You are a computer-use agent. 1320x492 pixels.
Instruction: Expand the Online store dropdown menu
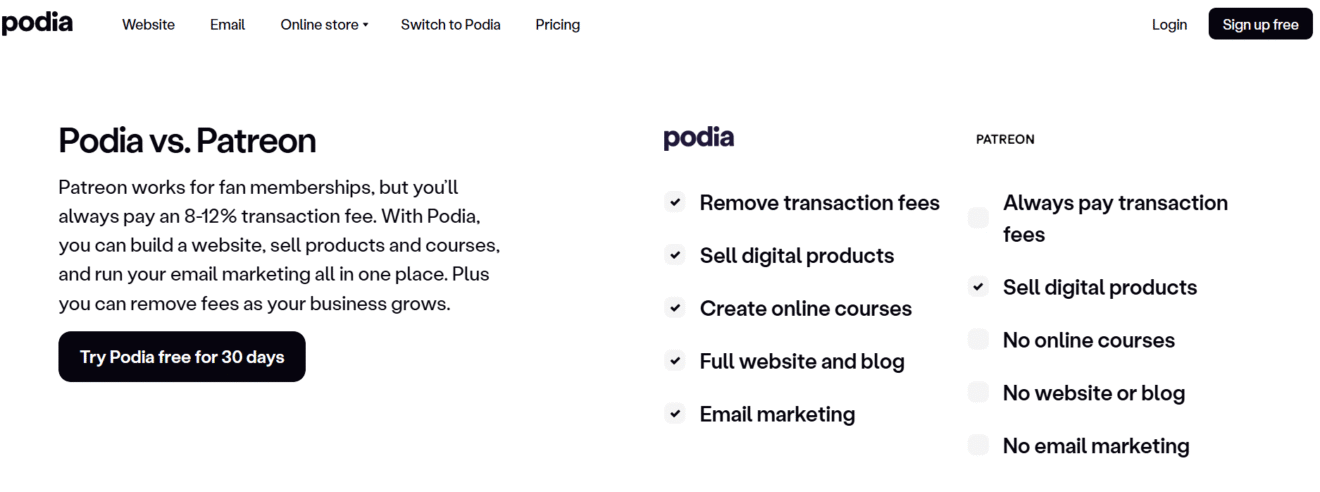(x=324, y=24)
